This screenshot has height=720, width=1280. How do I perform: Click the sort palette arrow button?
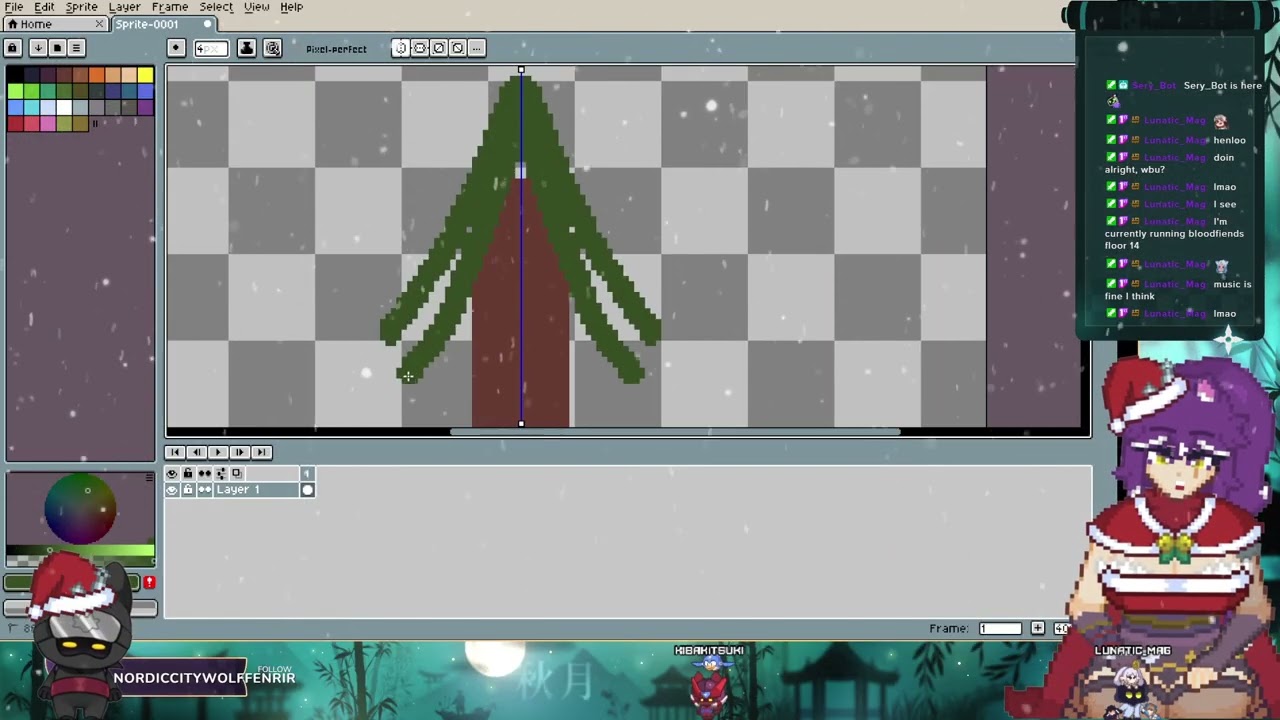[x=38, y=48]
